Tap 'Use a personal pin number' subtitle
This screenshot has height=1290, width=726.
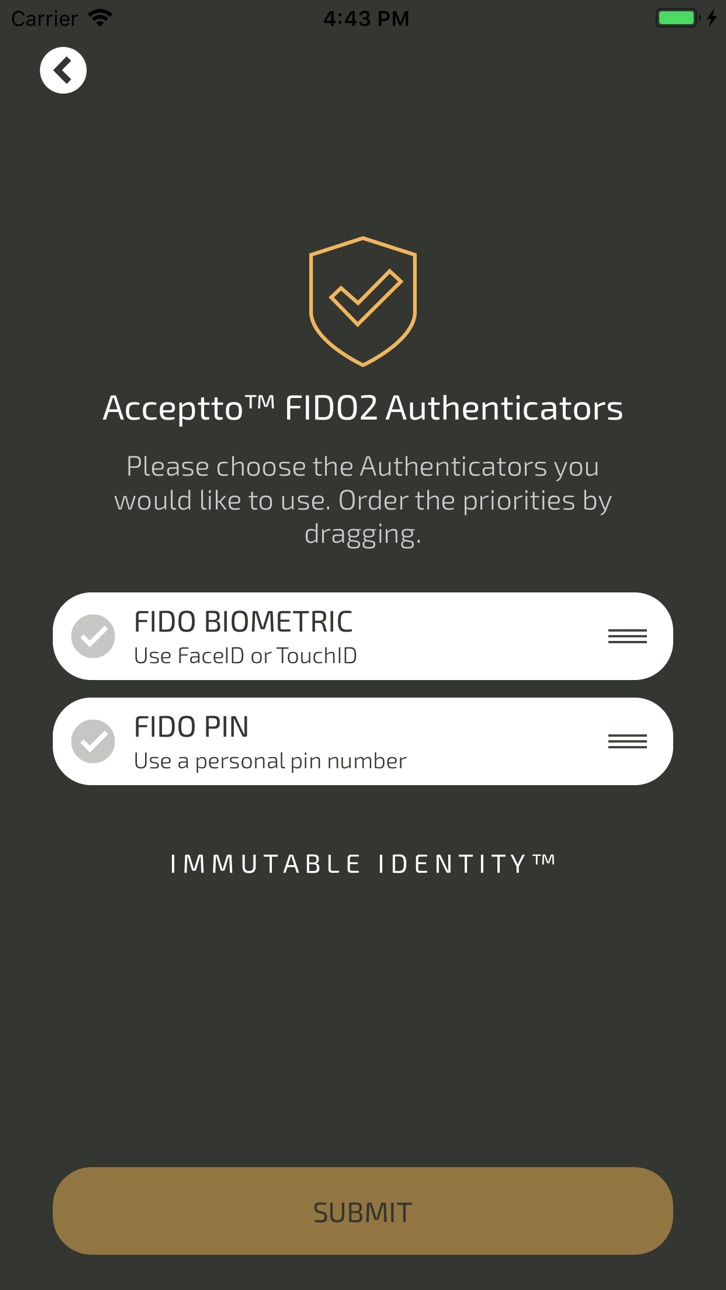coord(270,761)
